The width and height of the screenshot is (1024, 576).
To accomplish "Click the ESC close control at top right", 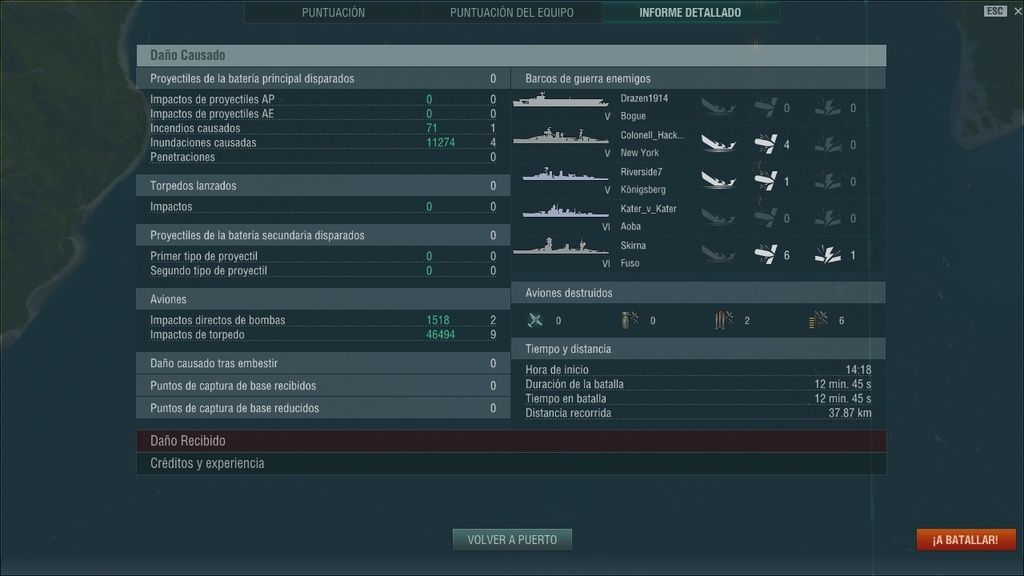I will click(995, 10).
